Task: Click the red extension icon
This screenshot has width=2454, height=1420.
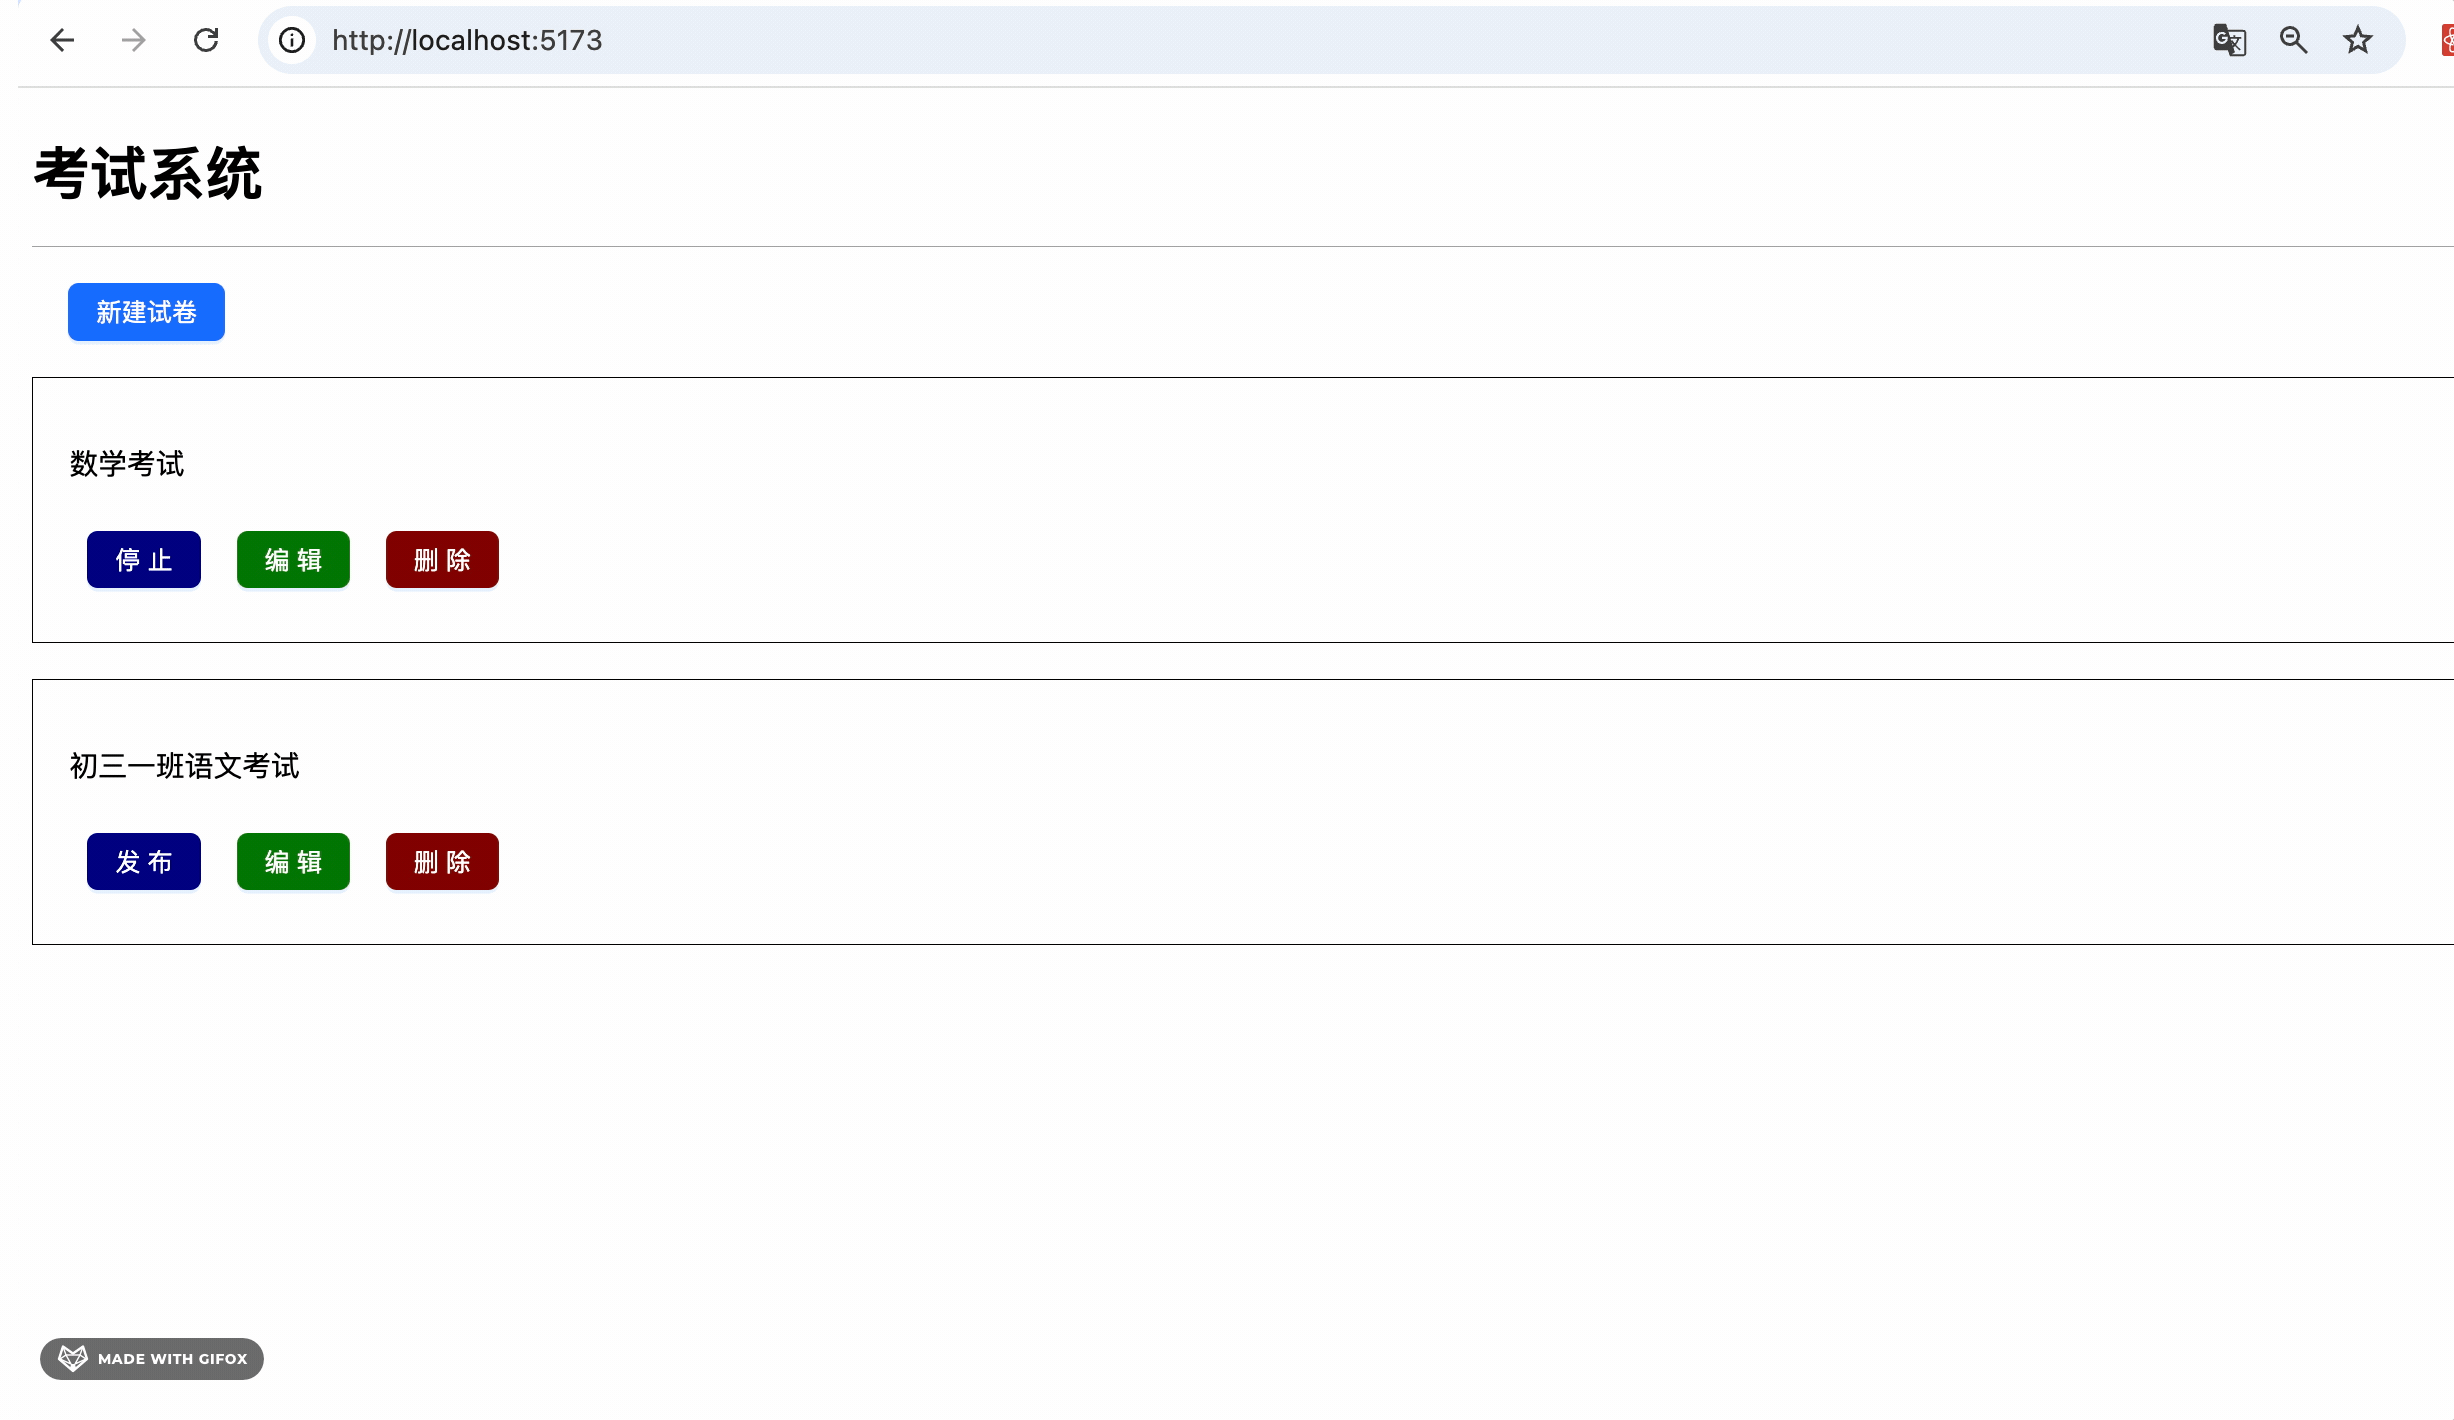Action: (x=2446, y=40)
